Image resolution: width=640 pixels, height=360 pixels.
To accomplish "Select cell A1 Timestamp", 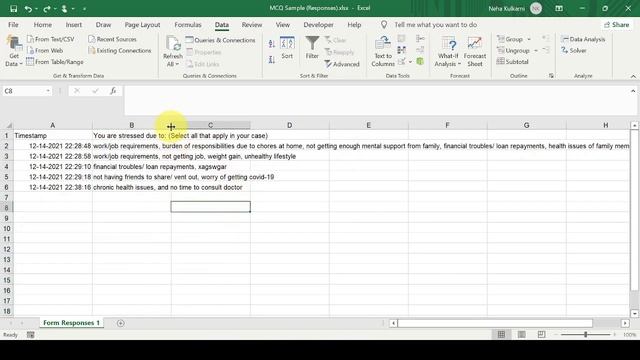I will point(53,136).
